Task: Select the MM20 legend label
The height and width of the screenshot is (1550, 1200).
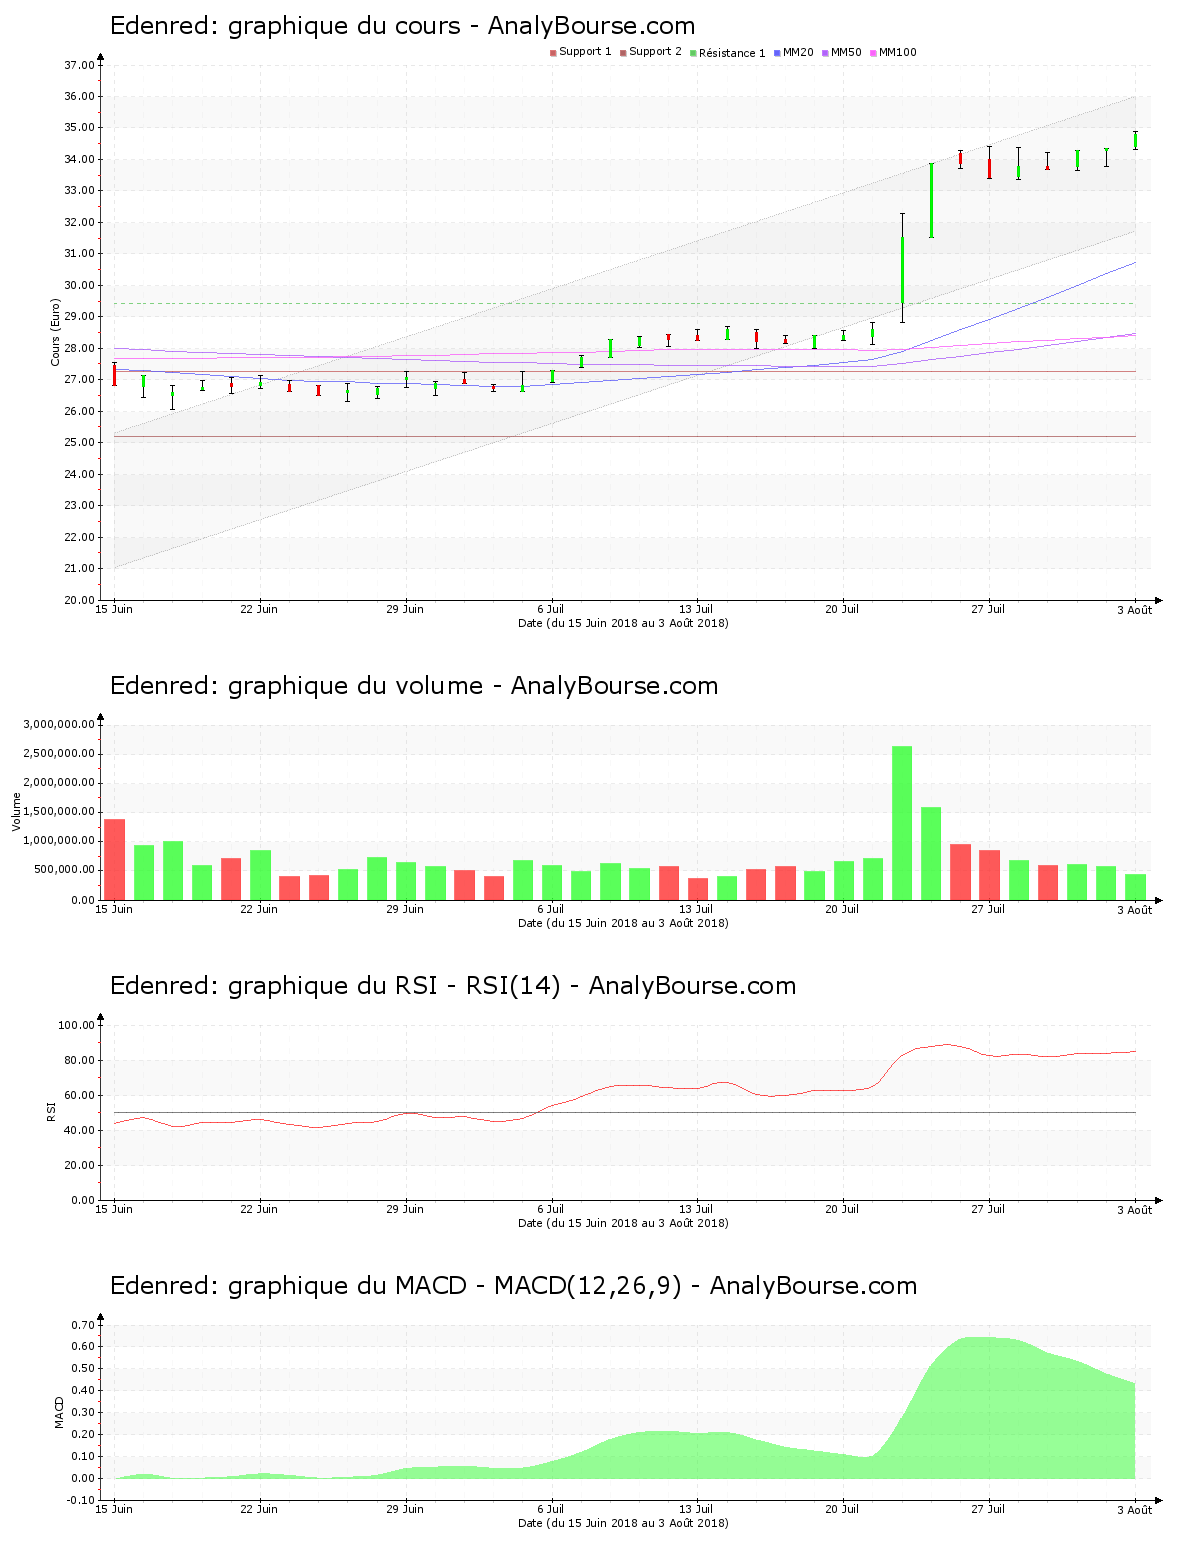Action: [x=798, y=52]
